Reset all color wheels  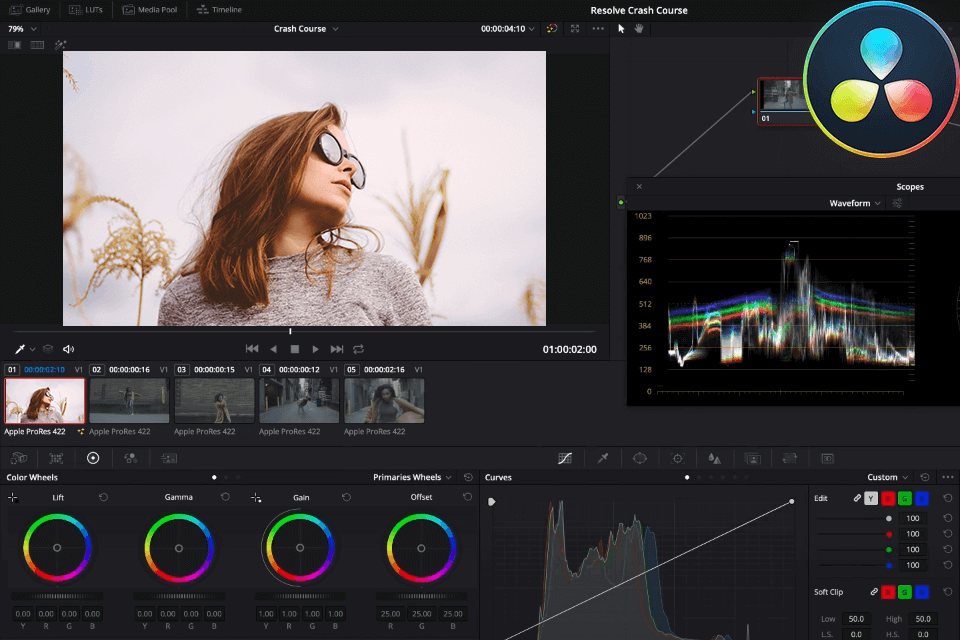[x=468, y=477]
